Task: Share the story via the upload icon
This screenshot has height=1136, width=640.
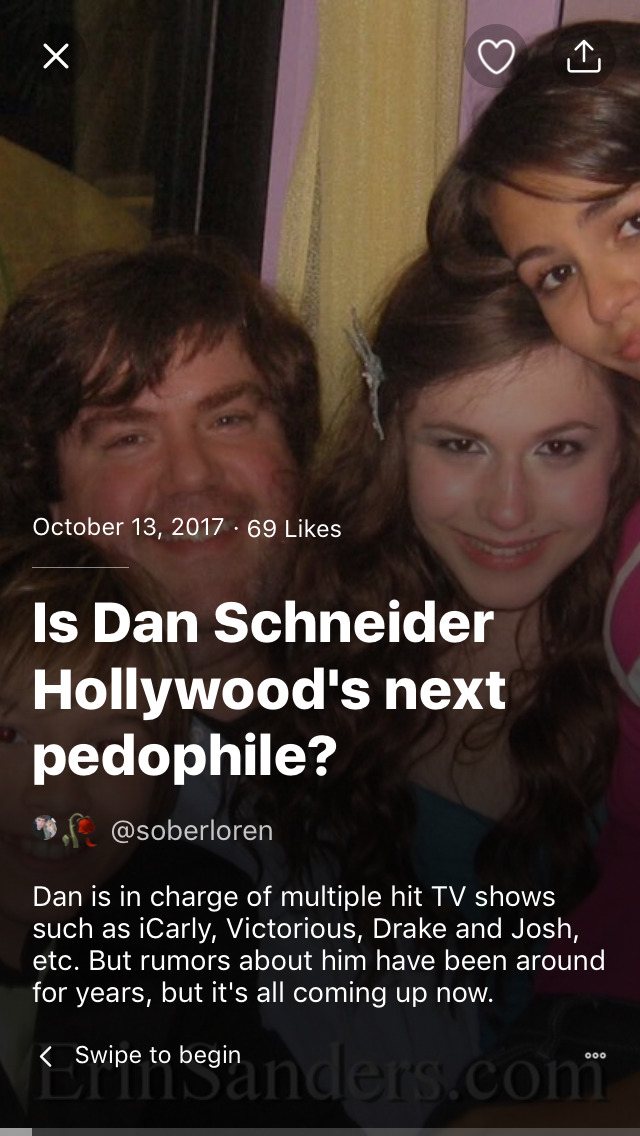Action: tap(583, 56)
